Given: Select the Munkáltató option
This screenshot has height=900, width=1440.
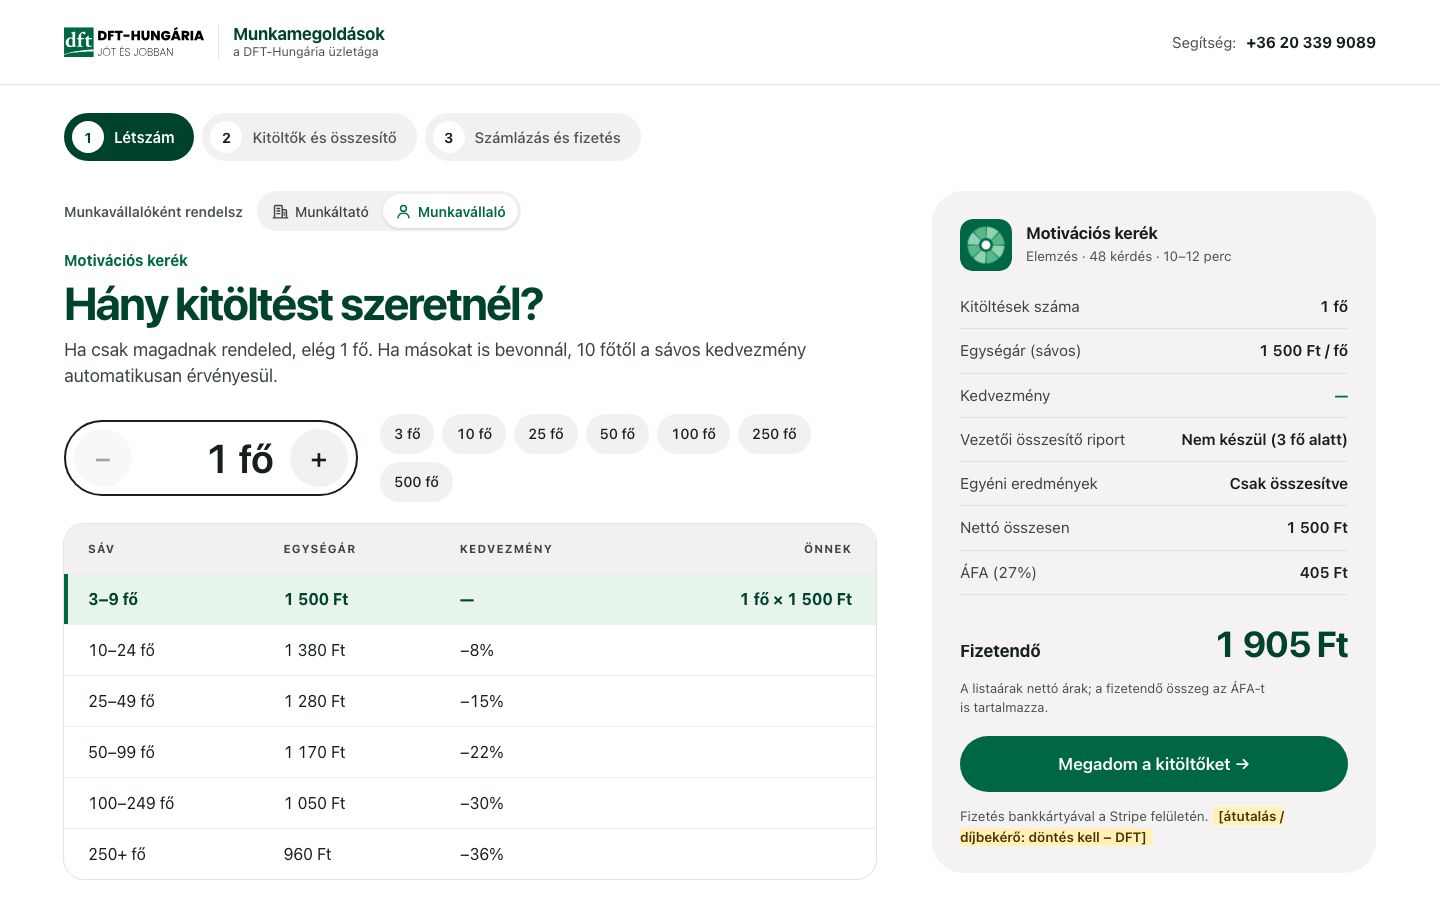Looking at the screenshot, I should [x=321, y=212].
